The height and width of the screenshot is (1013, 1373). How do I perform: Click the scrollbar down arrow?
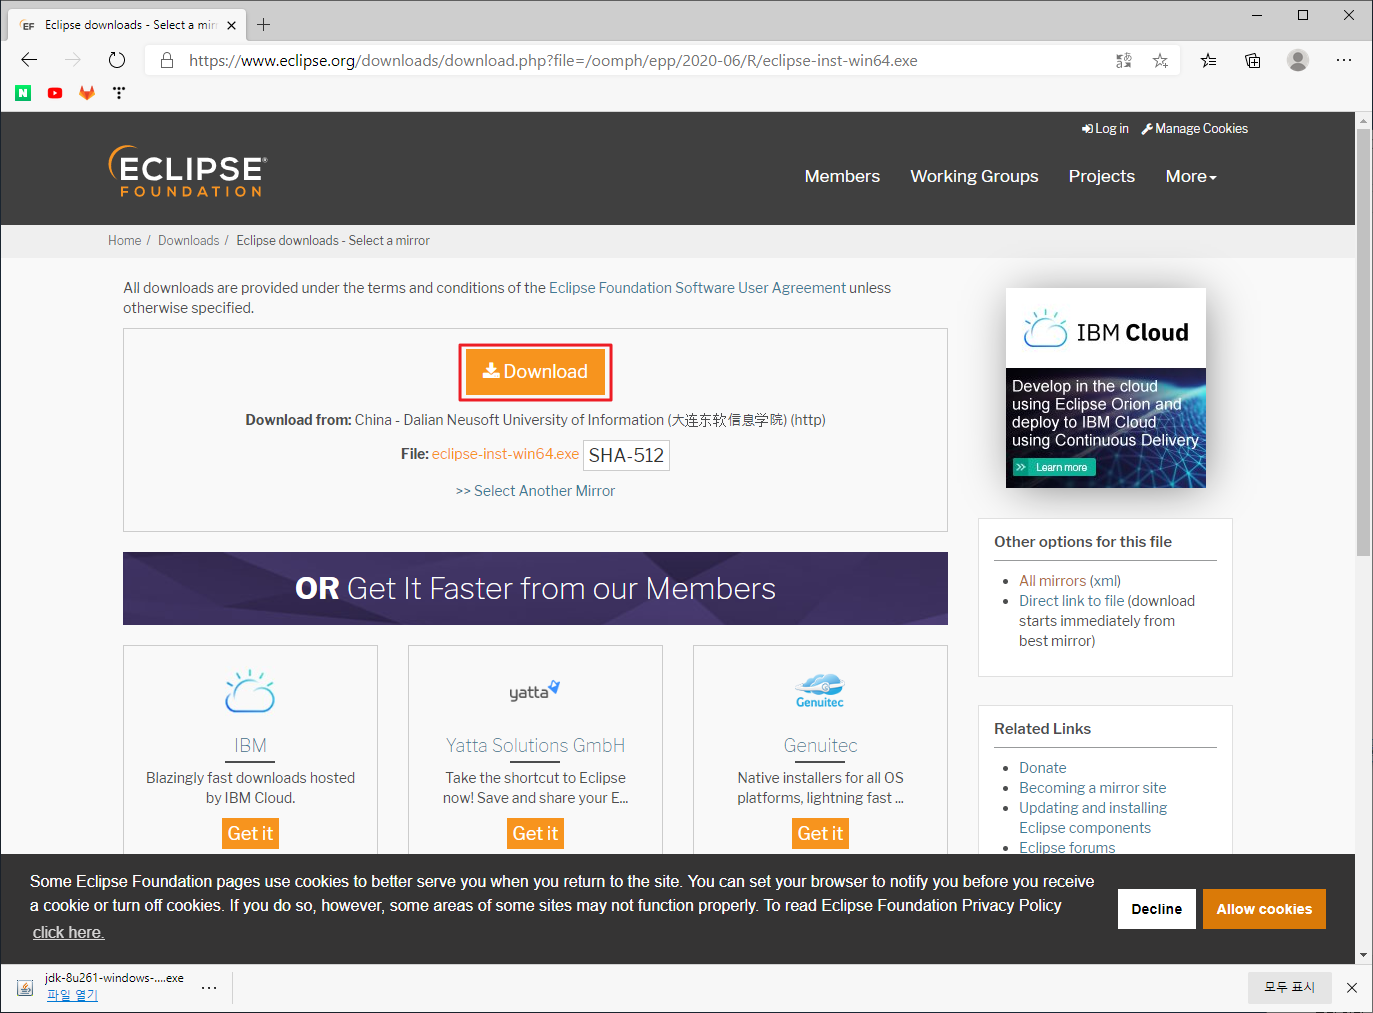1364,956
